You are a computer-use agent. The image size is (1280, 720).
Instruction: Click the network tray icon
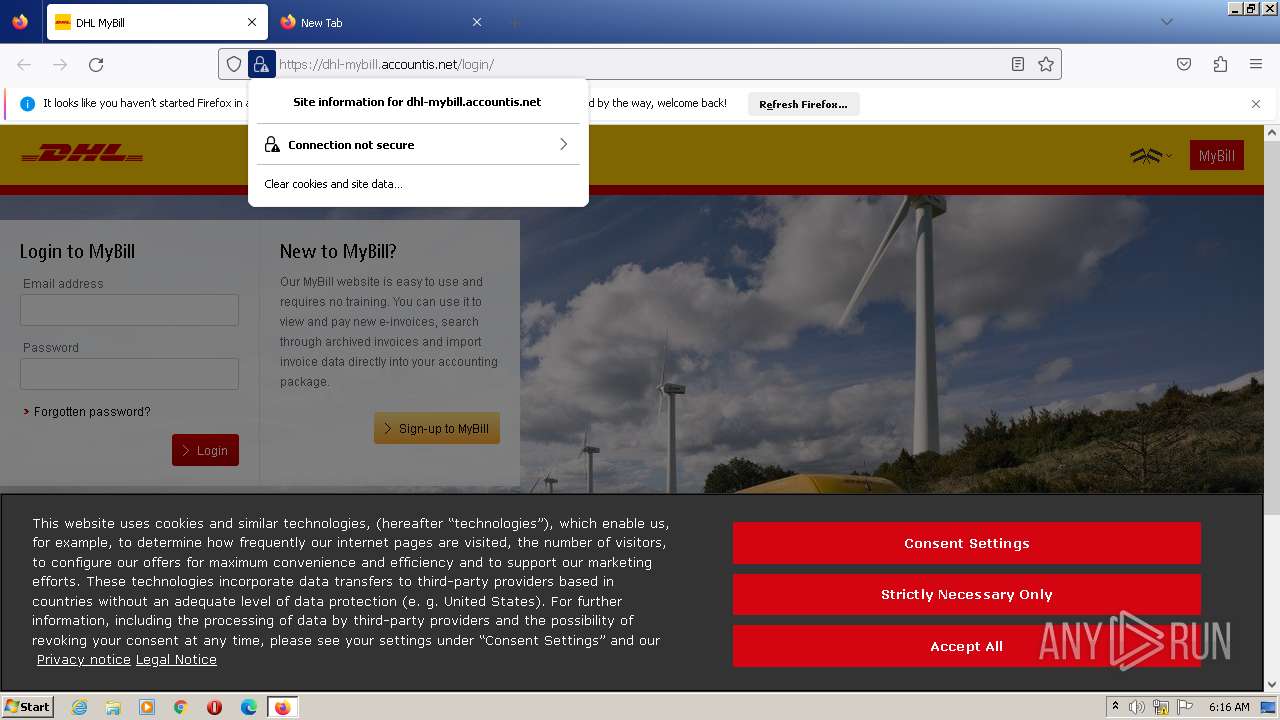[1161, 707]
